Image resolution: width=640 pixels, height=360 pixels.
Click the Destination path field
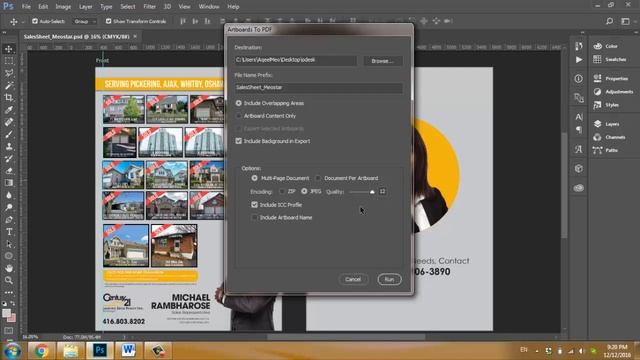pos(296,60)
